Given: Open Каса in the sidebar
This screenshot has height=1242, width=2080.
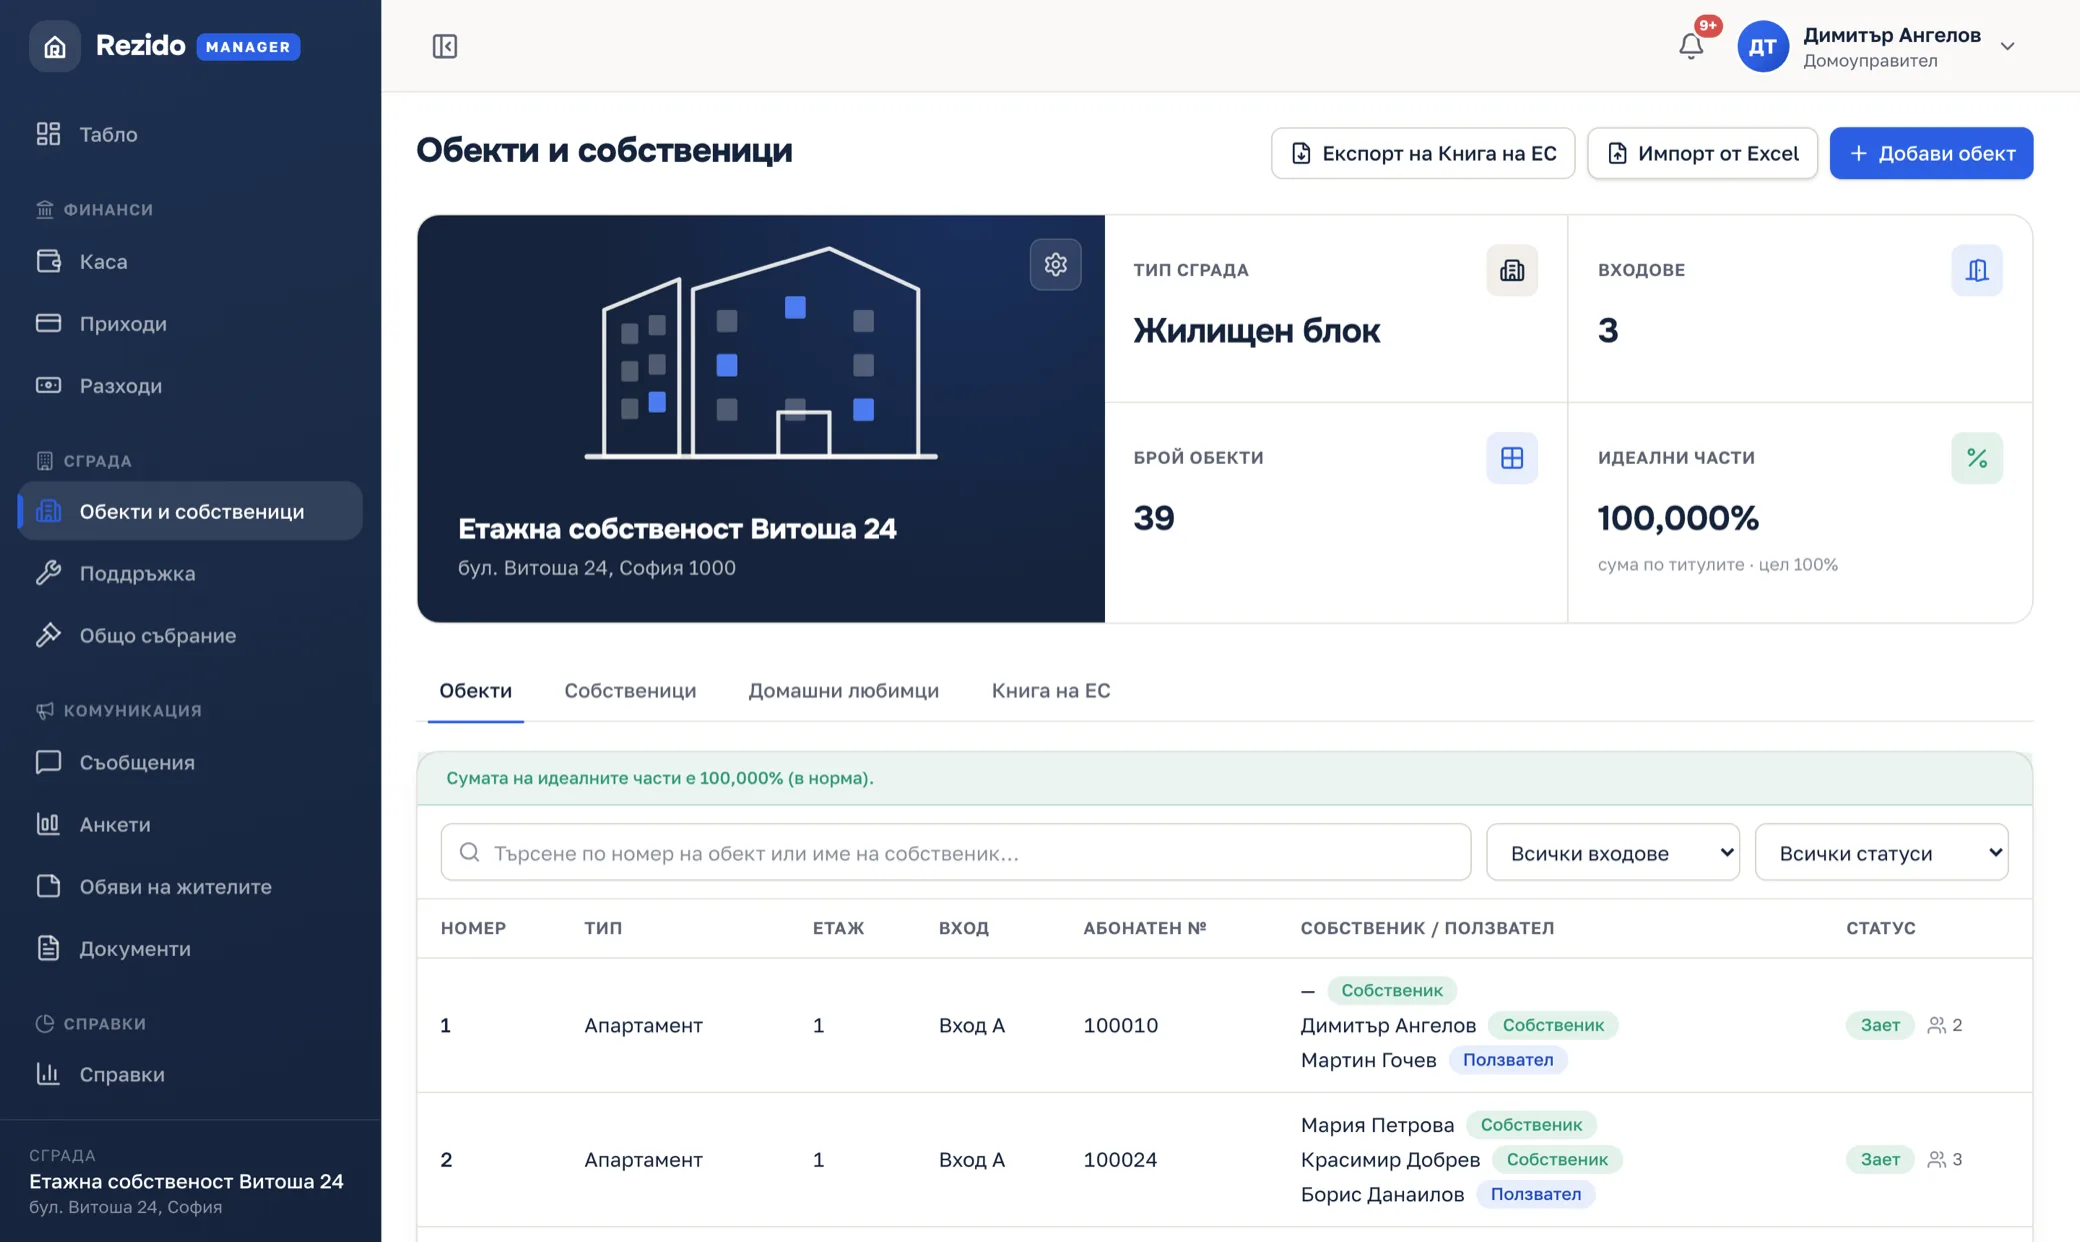Looking at the screenshot, I should click(190, 262).
